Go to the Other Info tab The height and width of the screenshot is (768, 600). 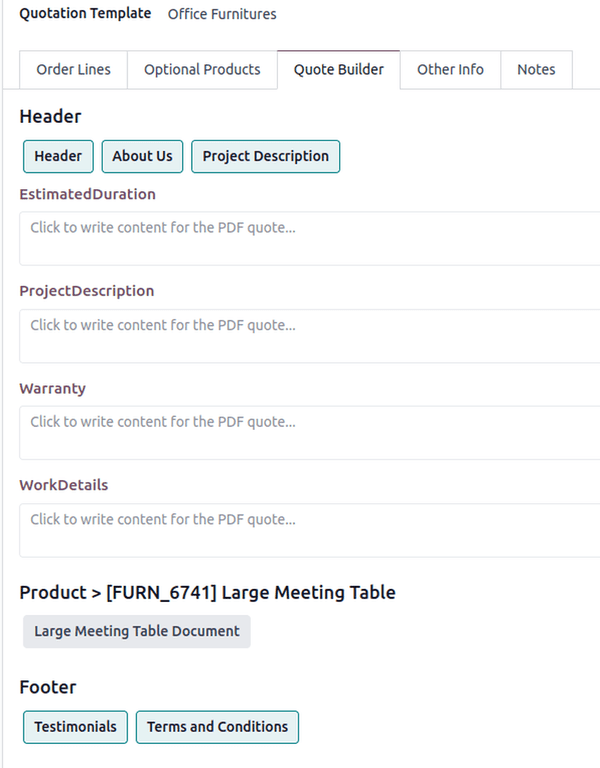[450, 70]
